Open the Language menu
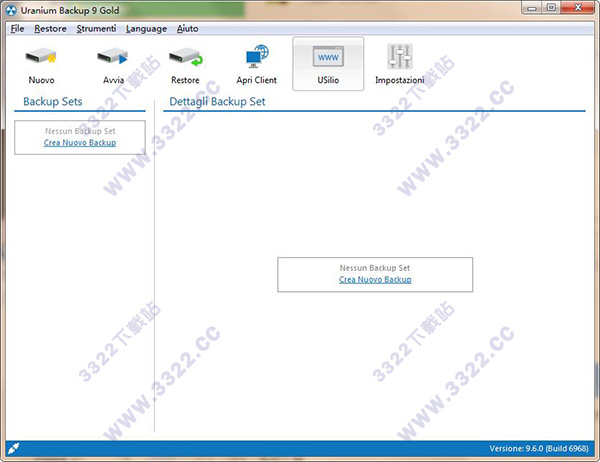 [x=146, y=29]
